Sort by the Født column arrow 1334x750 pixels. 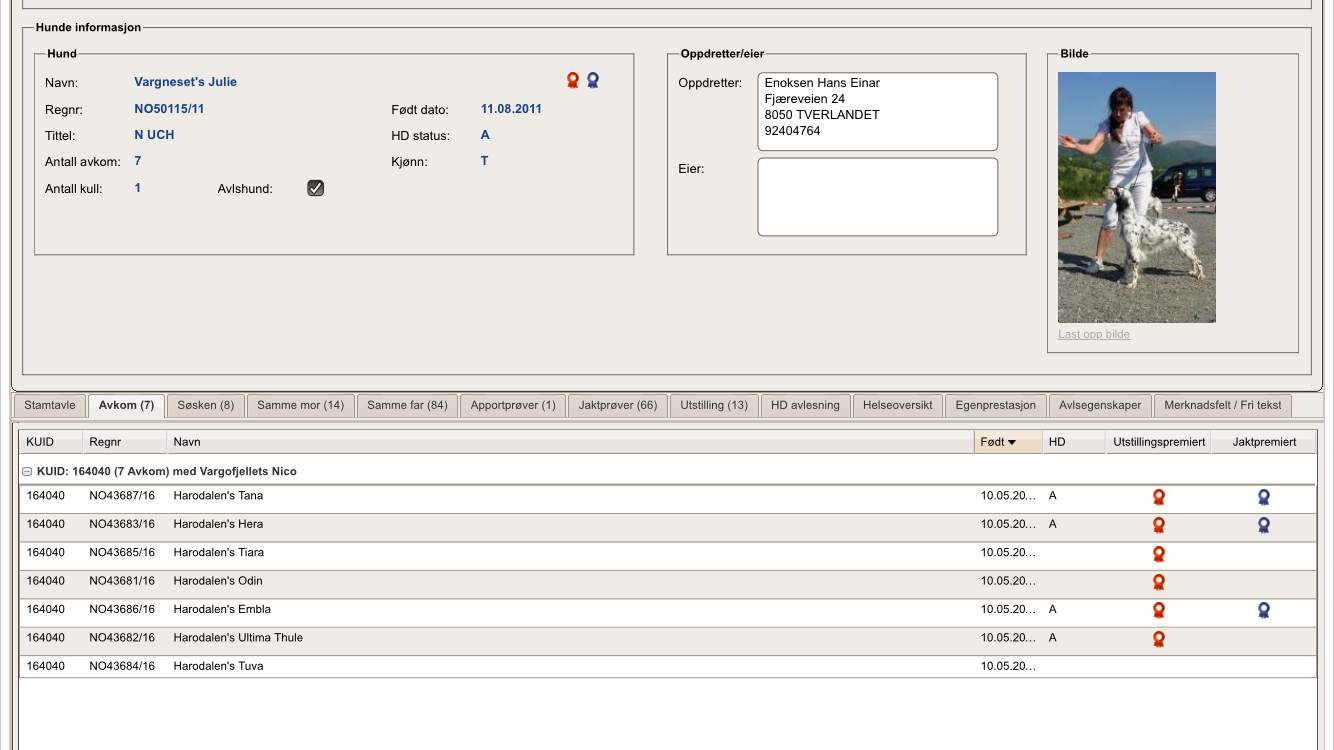pos(1011,442)
